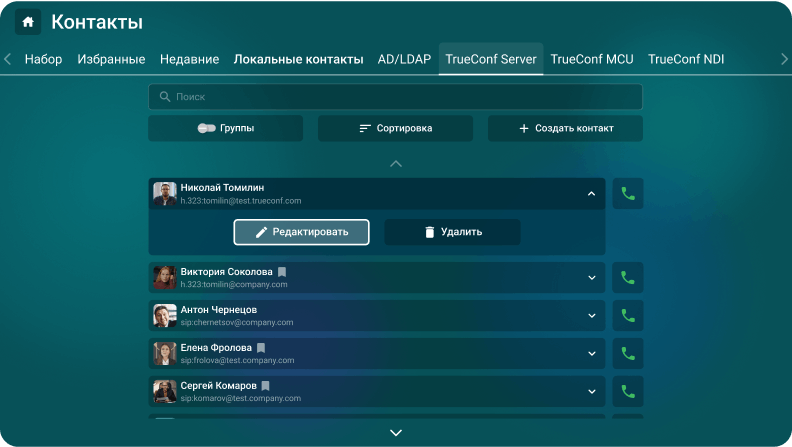Click the Home icon next to Контакты
The image size is (792, 447).
[28, 22]
